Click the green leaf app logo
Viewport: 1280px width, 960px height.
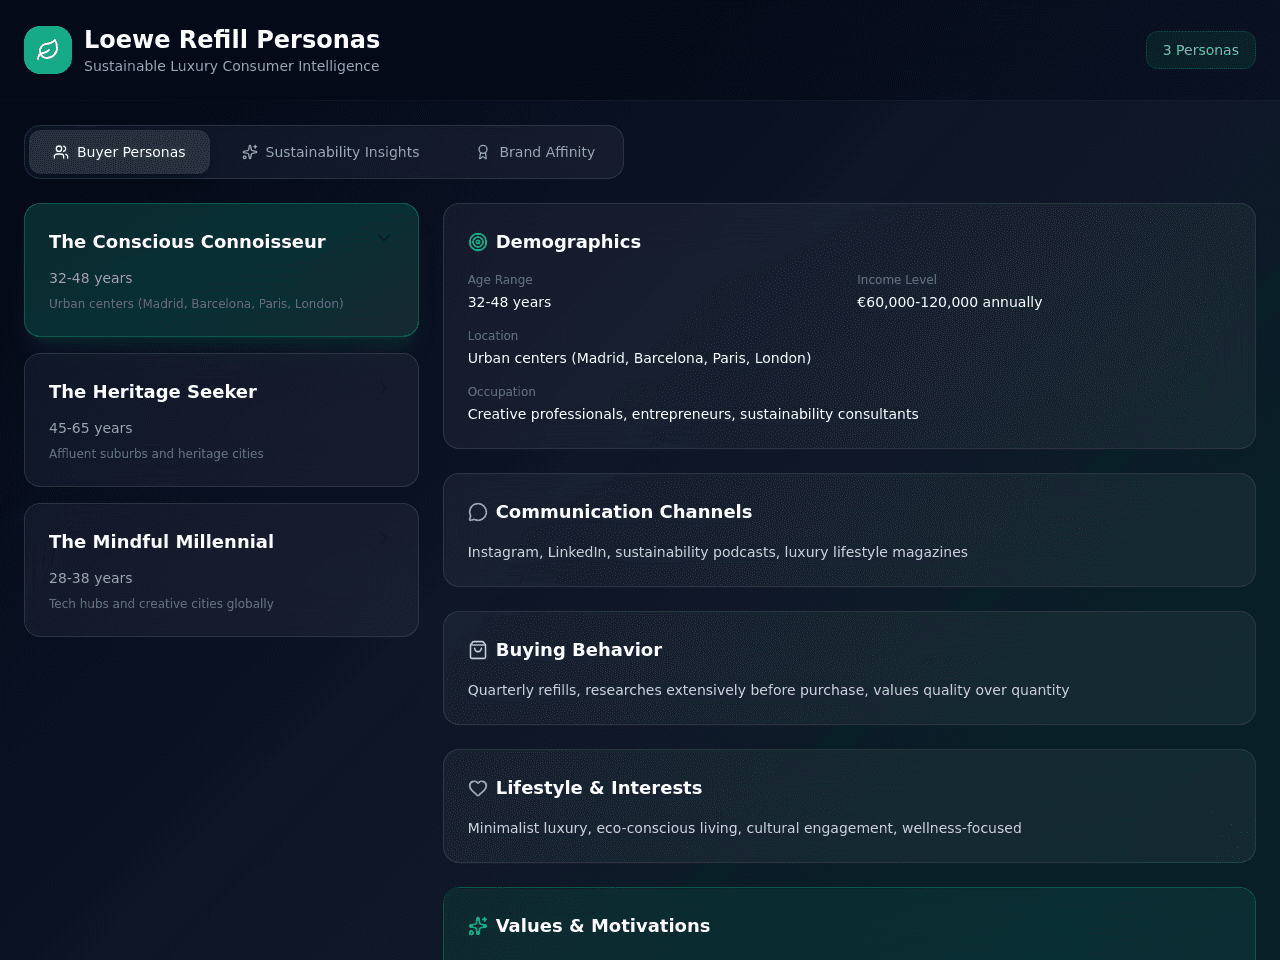tap(48, 50)
